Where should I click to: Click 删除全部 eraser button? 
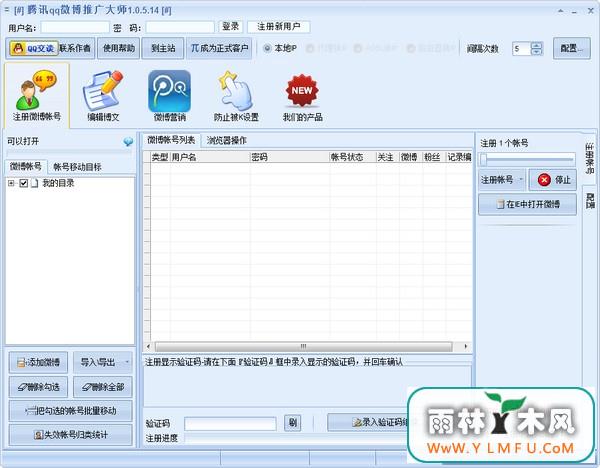click(x=103, y=387)
